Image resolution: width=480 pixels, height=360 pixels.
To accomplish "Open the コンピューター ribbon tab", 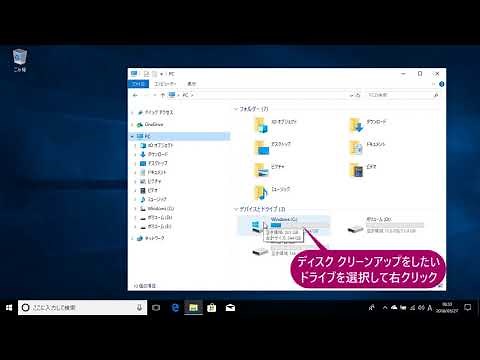I will (x=165, y=84).
